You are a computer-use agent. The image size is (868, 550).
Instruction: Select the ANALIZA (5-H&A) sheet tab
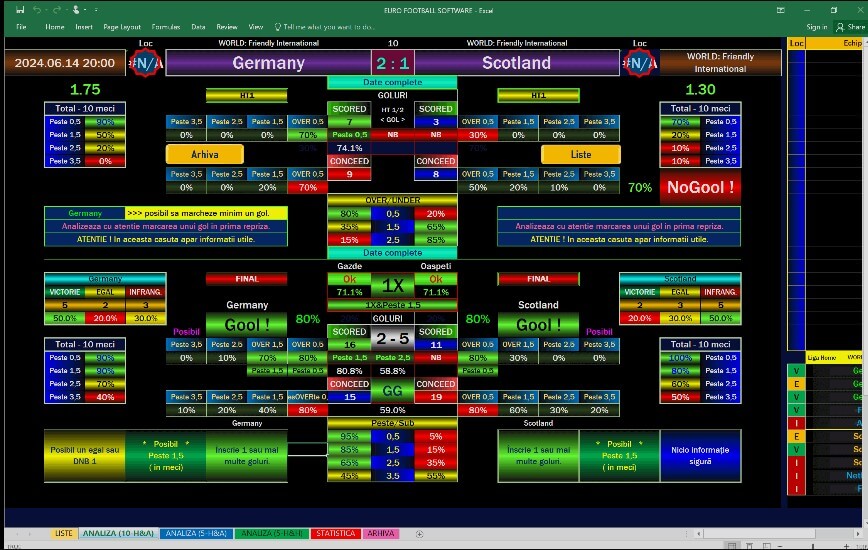[196, 533]
